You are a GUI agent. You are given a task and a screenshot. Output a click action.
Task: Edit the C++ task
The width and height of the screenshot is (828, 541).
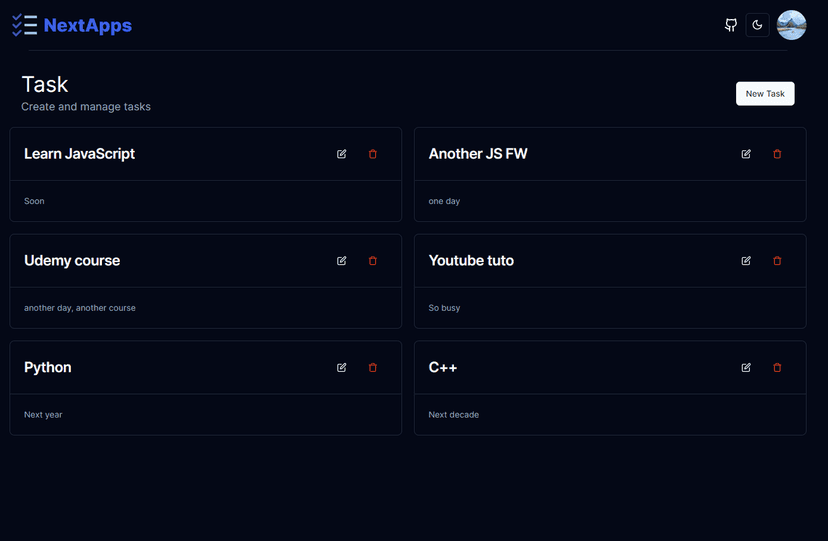coord(746,367)
